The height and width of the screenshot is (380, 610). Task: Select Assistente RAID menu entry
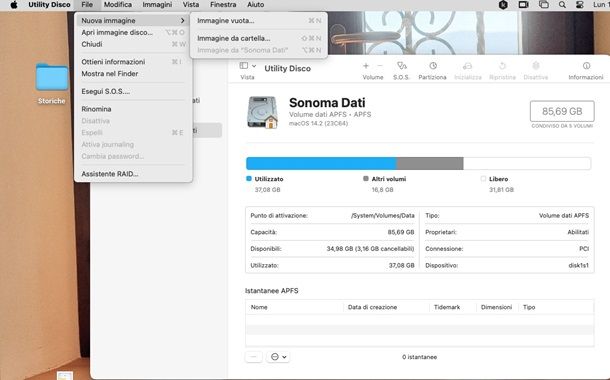tap(133, 174)
